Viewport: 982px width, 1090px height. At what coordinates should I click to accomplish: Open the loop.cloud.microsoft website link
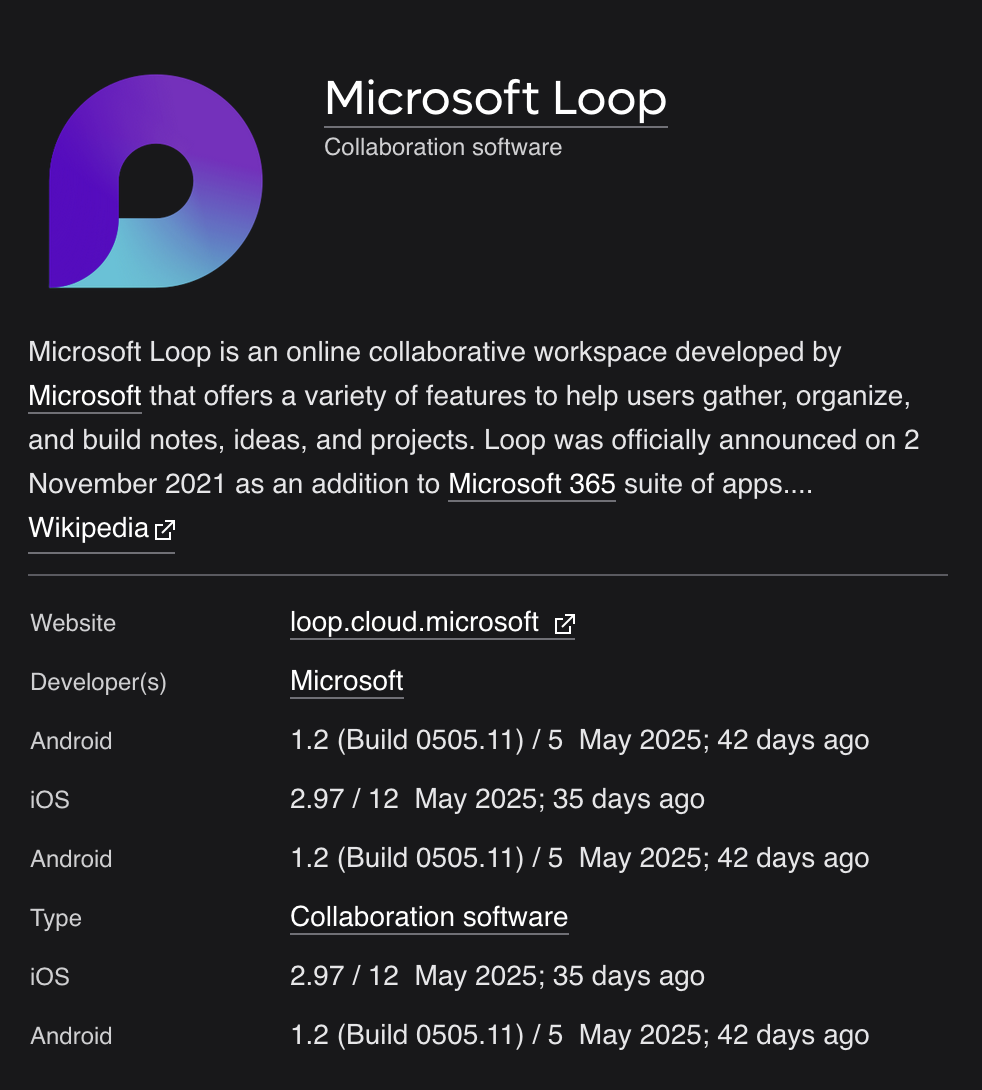click(x=415, y=622)
